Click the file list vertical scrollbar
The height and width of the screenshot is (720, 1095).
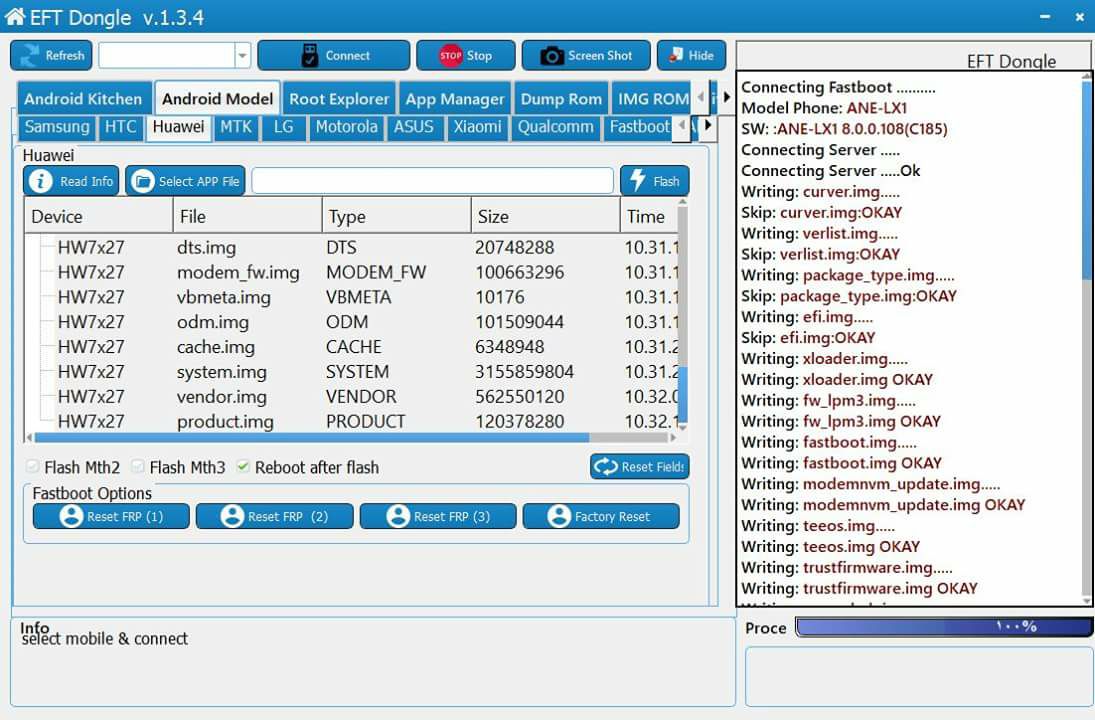pyautogui.click(x=683, y=314)
